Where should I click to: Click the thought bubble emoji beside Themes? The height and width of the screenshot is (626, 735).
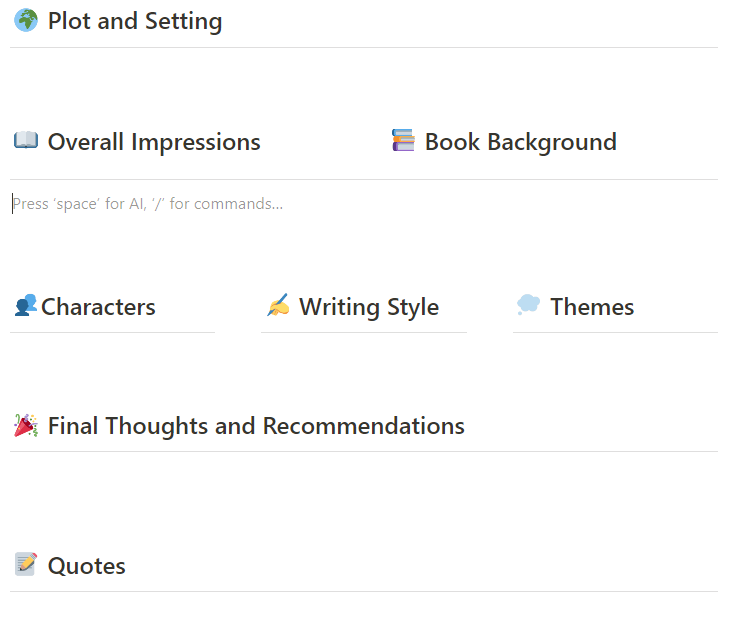tap(529, 306)
